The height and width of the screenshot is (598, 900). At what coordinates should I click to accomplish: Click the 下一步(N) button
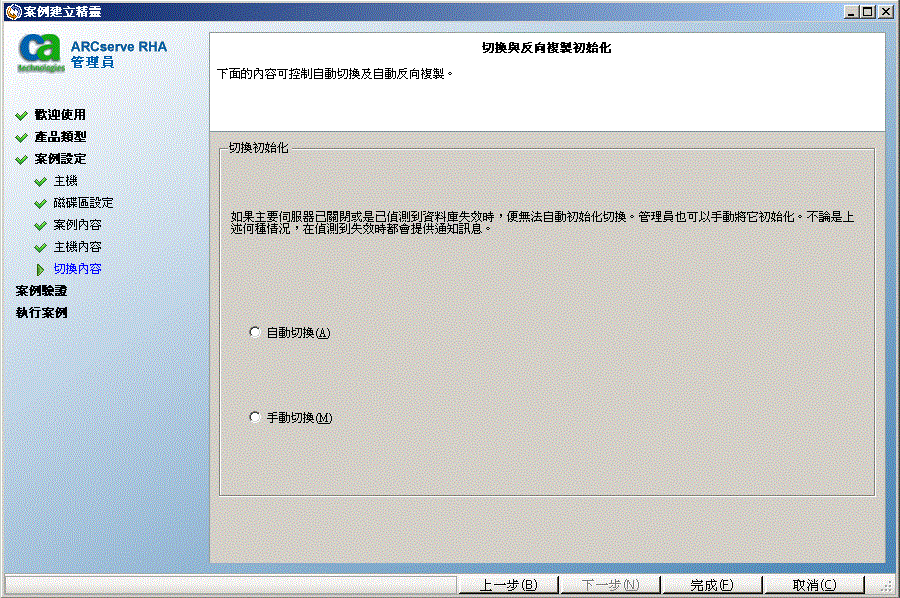[x=610, y=585]
